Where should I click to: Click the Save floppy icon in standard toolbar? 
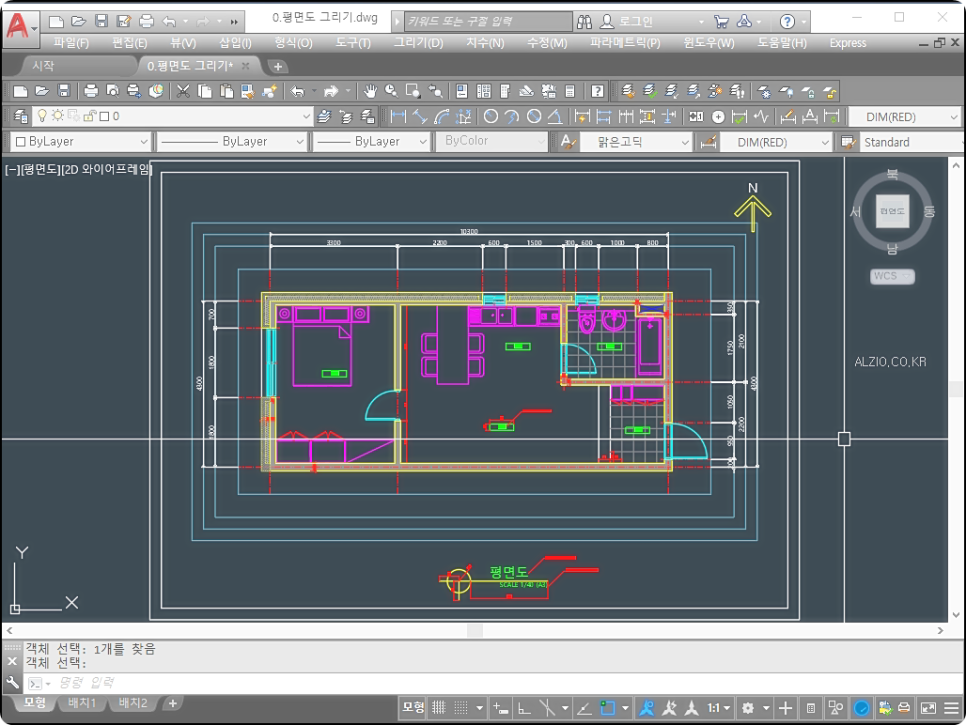click(x=63, y=91)
